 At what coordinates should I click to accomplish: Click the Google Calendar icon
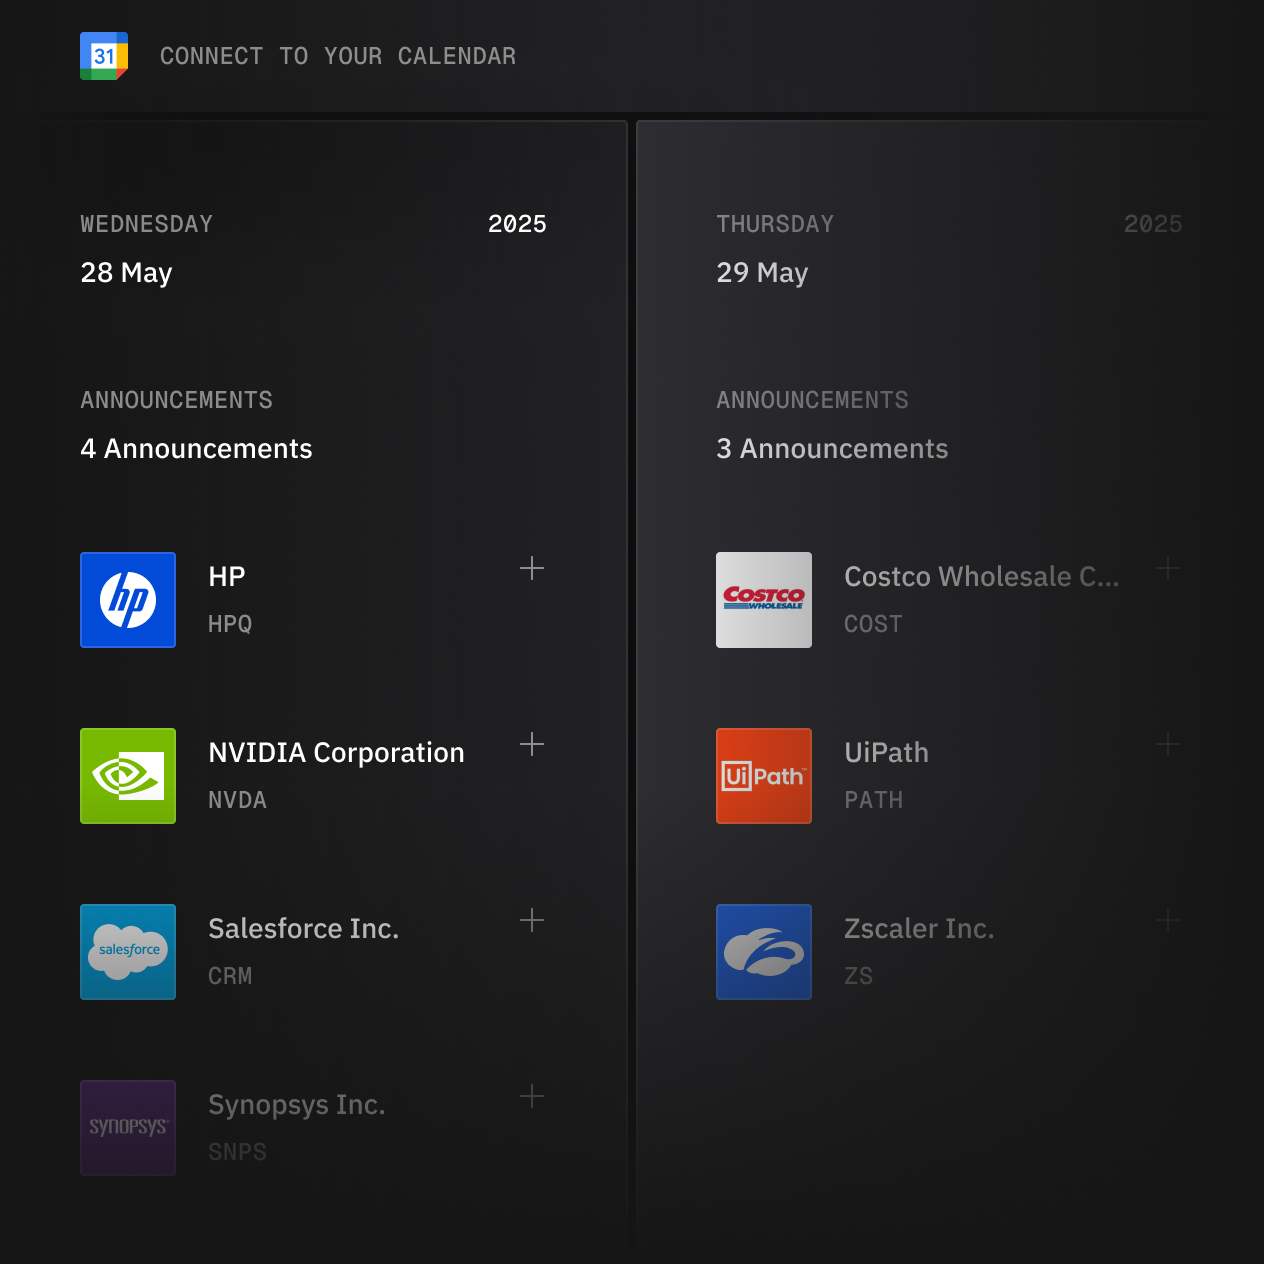pos(104,56)
